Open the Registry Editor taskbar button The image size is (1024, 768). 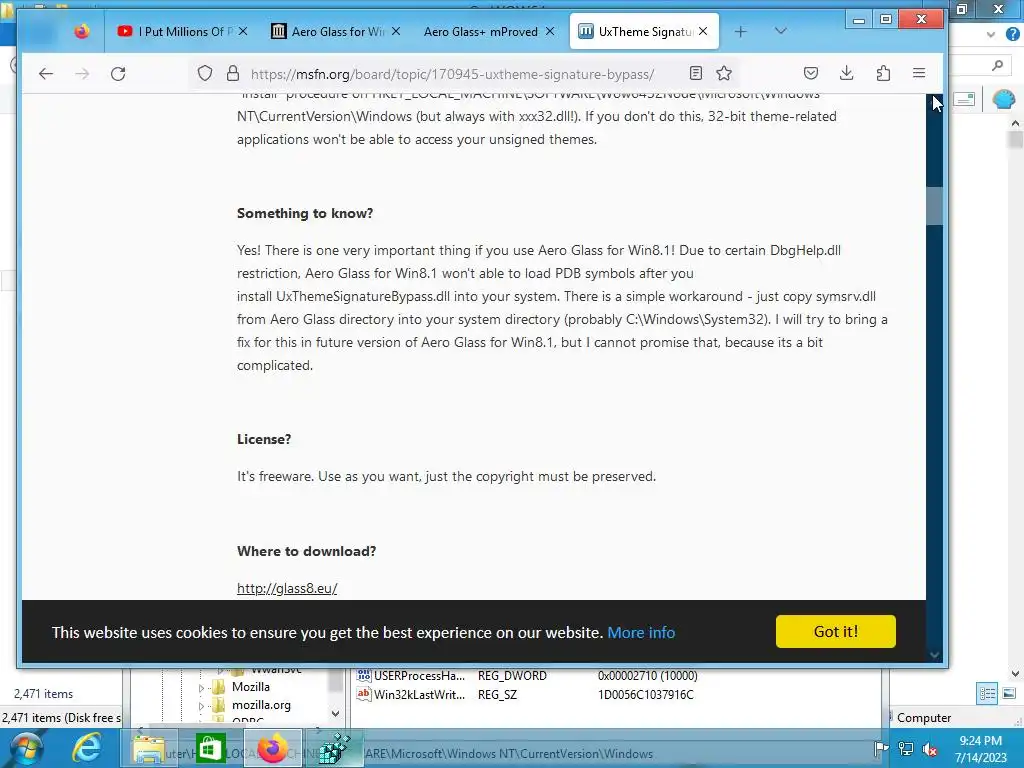click(x=334, y=748)
